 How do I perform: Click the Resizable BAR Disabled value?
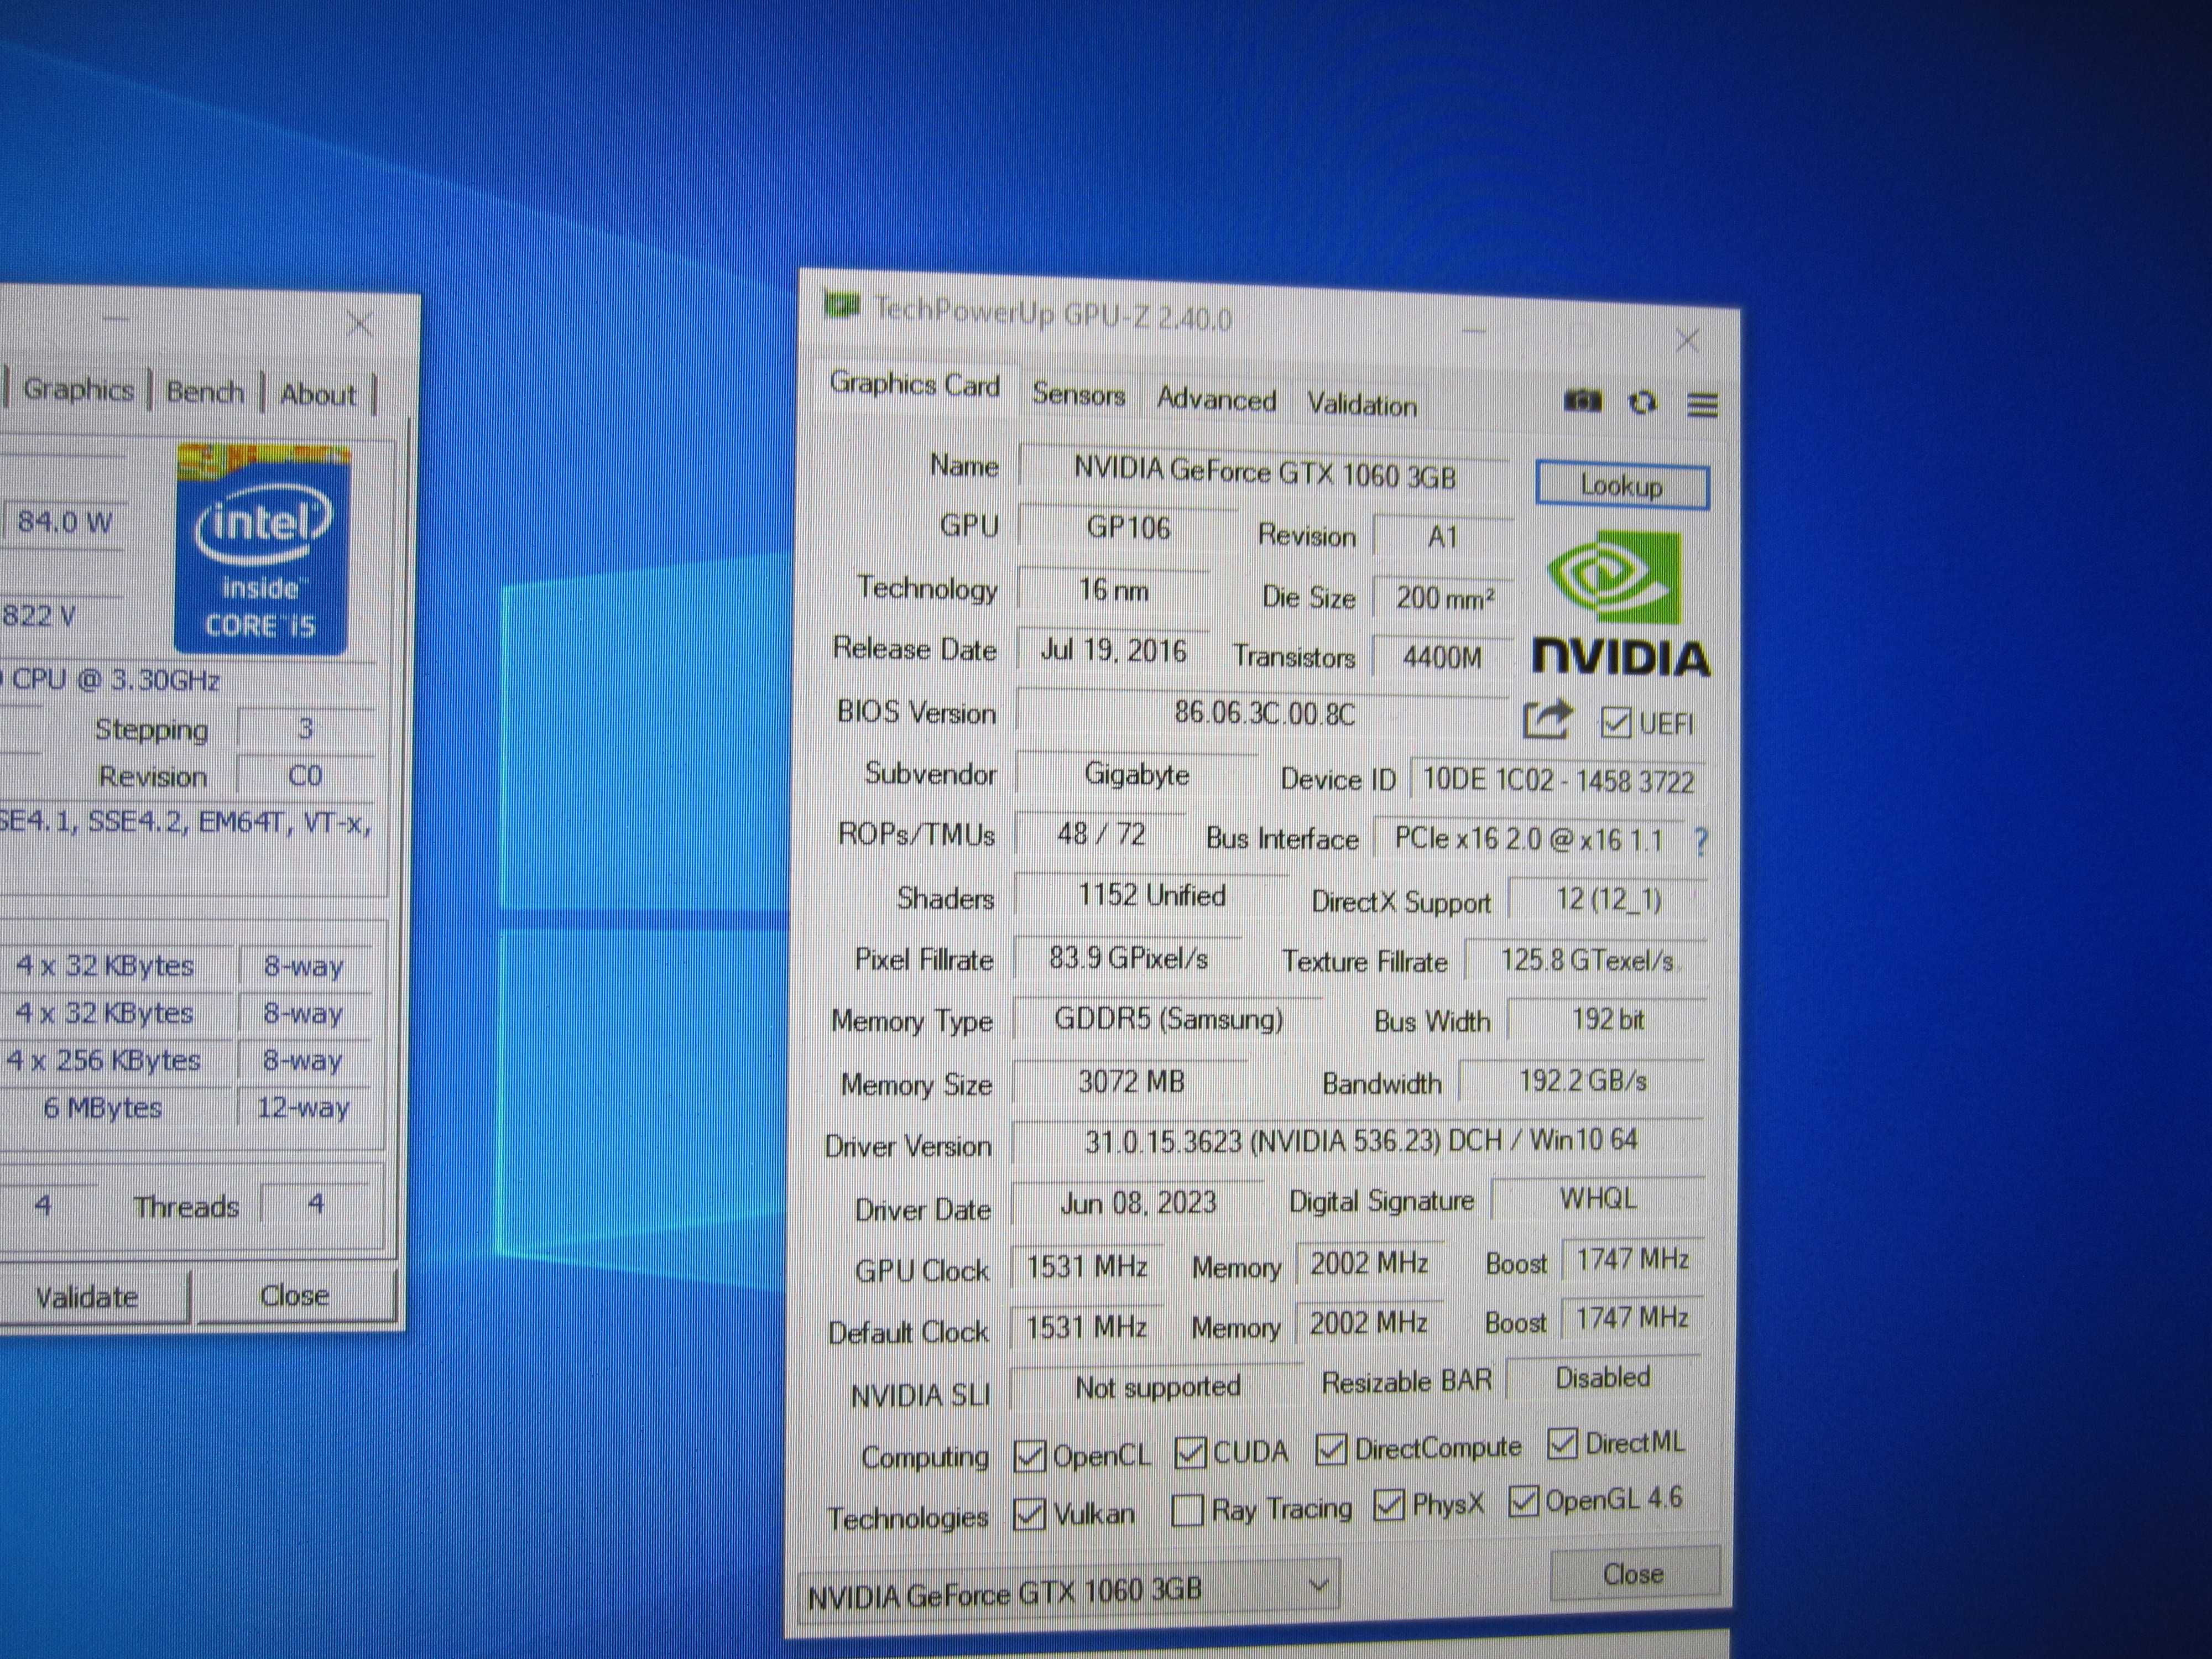(x=1603, y=1378)
